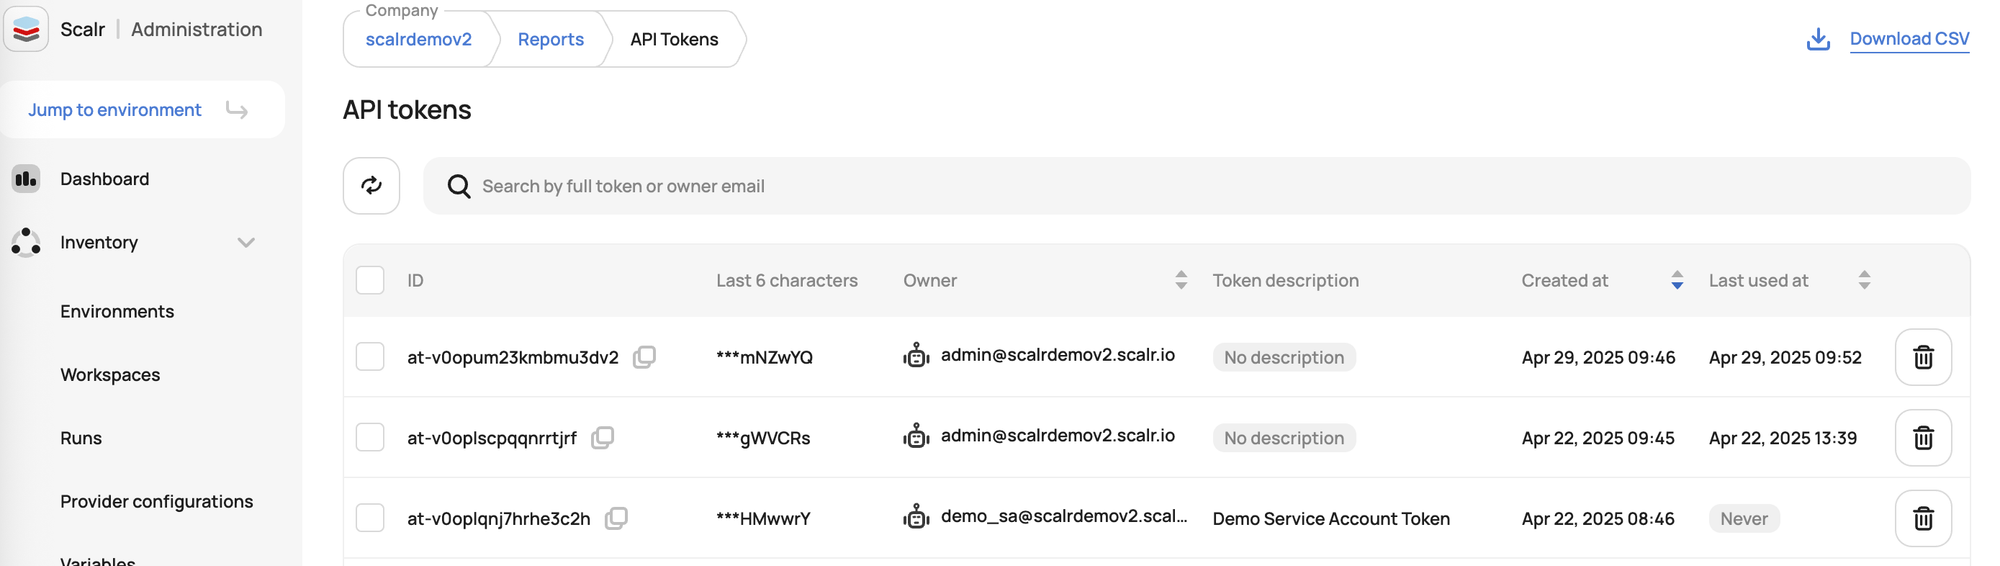Tick the select-all tokens checkbox in the header
This screenshot has height=566, width=2000.
370,280
